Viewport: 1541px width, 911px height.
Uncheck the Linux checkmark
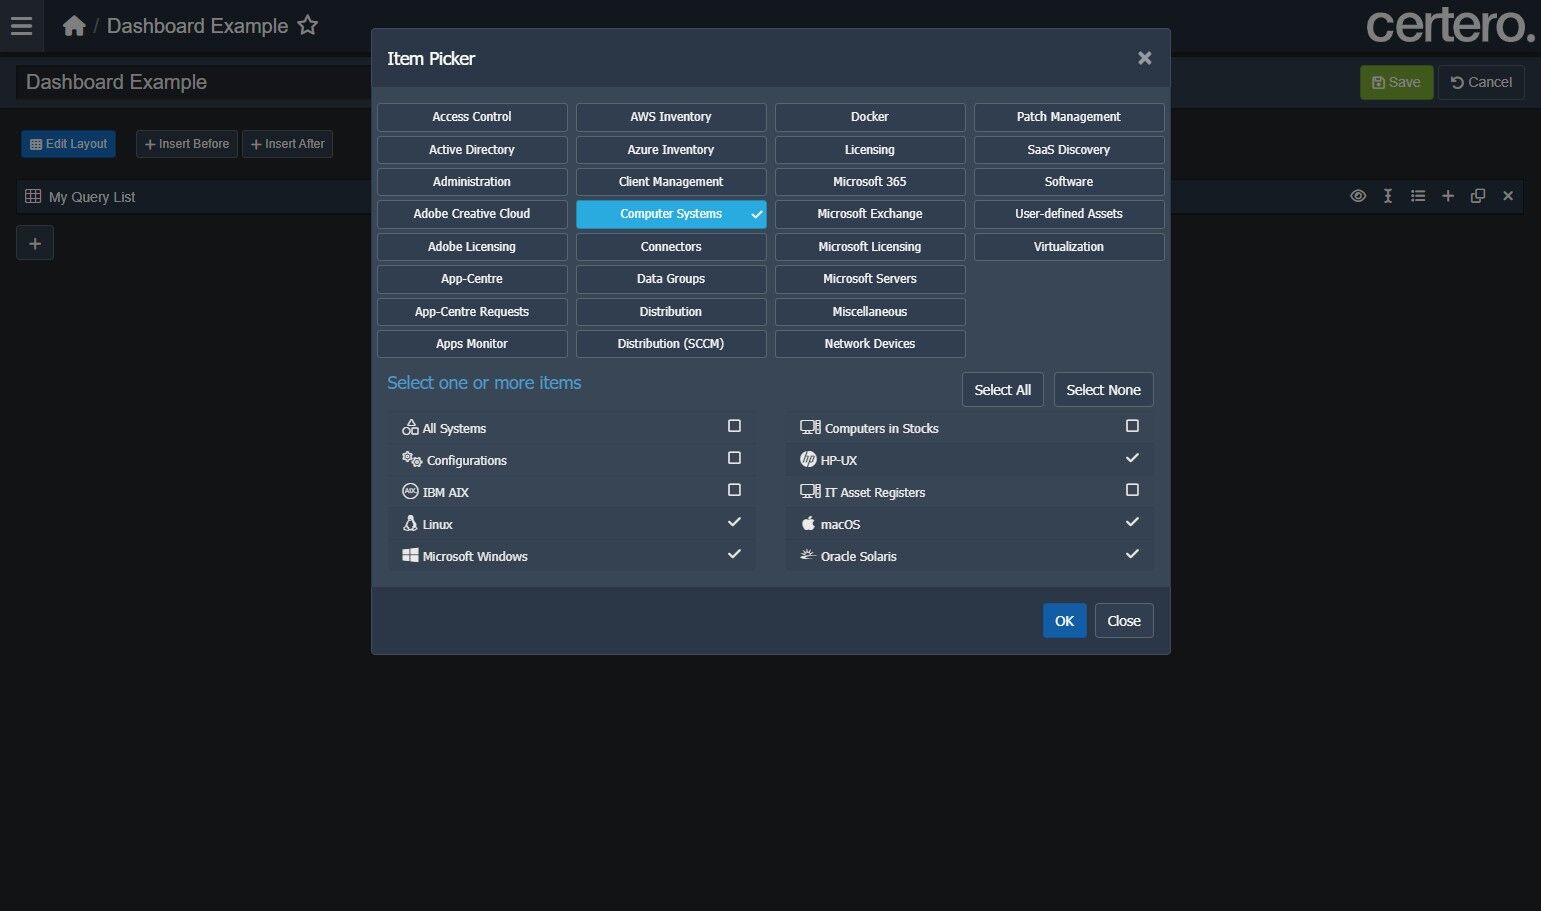(734, 522)
